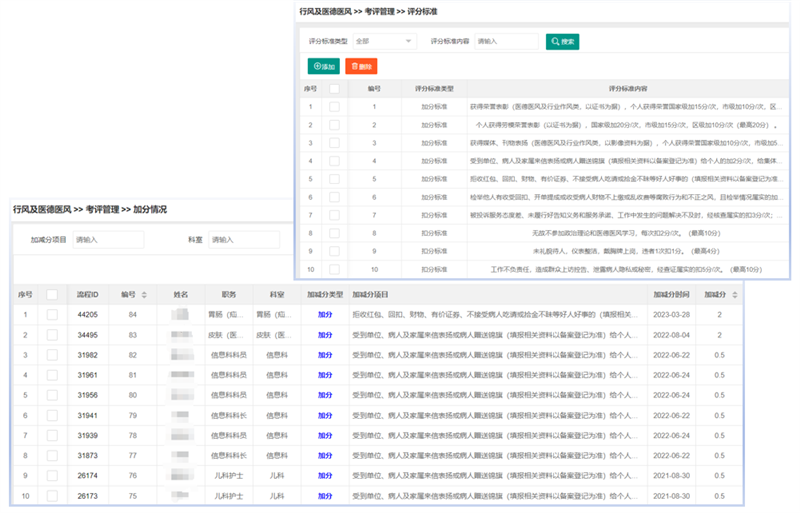The height and width of the screenshot is (513, 800).
Task: Toggle select-all checkbox in 加分情况 table header
Action: click(x=52, y=295)
